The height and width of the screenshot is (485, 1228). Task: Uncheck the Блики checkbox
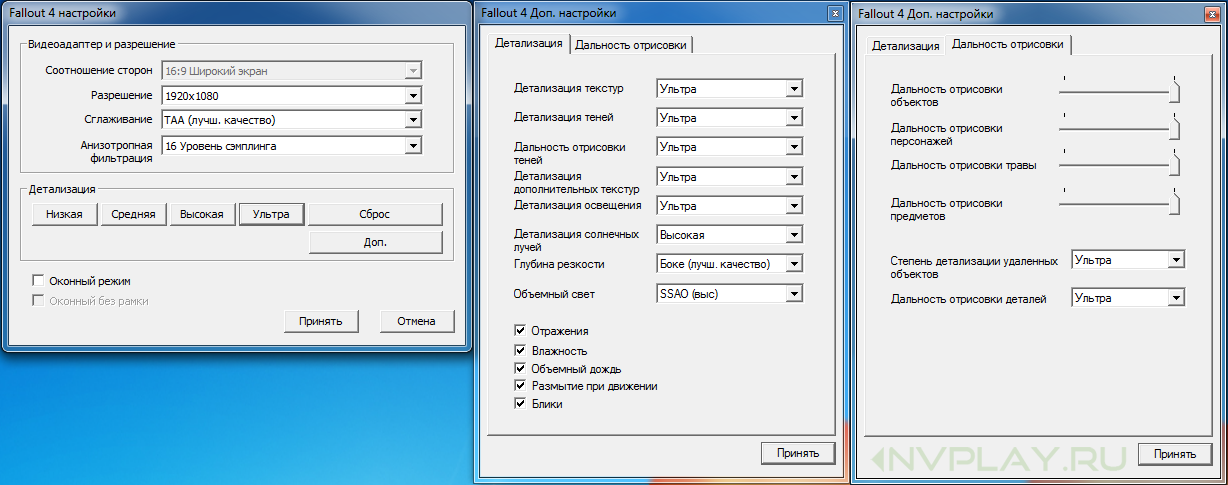pyautogui.click(x=520, y=404)
